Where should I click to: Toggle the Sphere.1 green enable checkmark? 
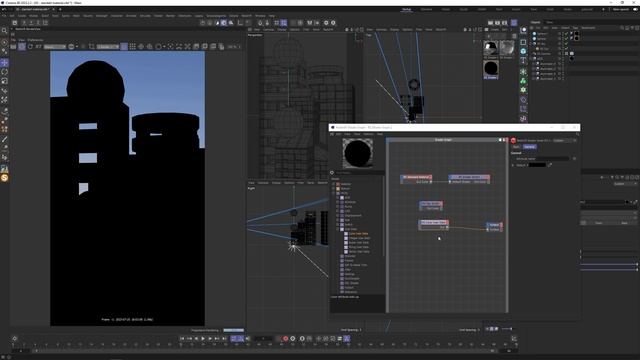566,33
